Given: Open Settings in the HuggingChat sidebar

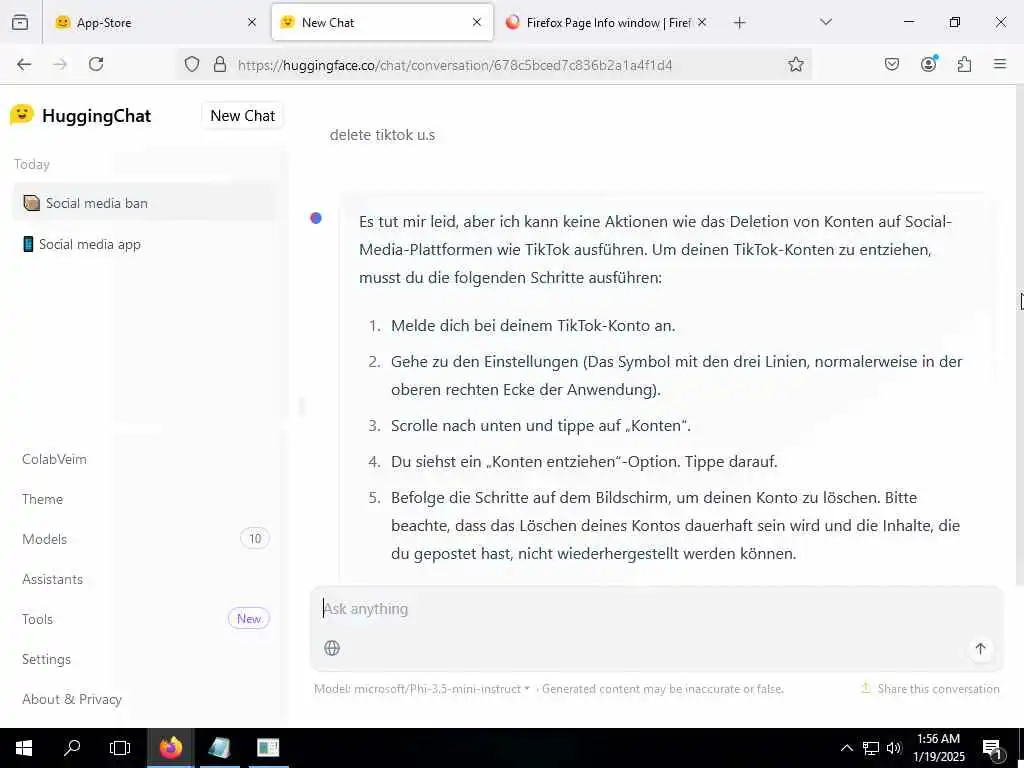Looking at the screenshot, I should tap(46, 659).
